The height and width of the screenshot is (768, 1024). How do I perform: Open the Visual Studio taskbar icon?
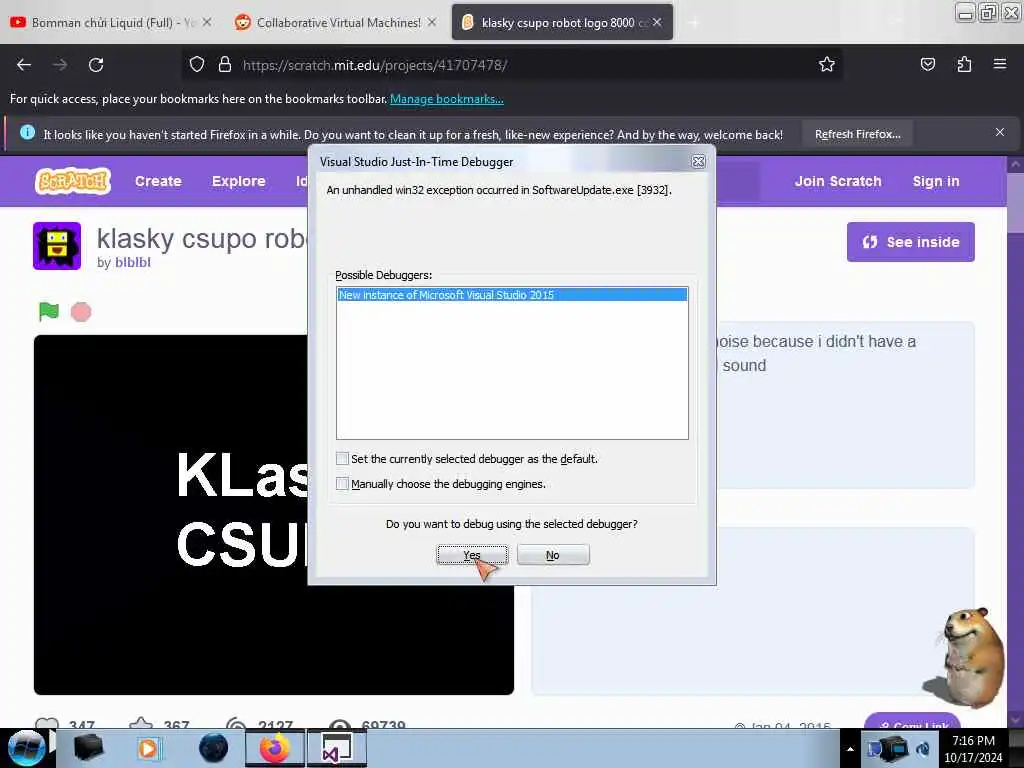[337, 748]
